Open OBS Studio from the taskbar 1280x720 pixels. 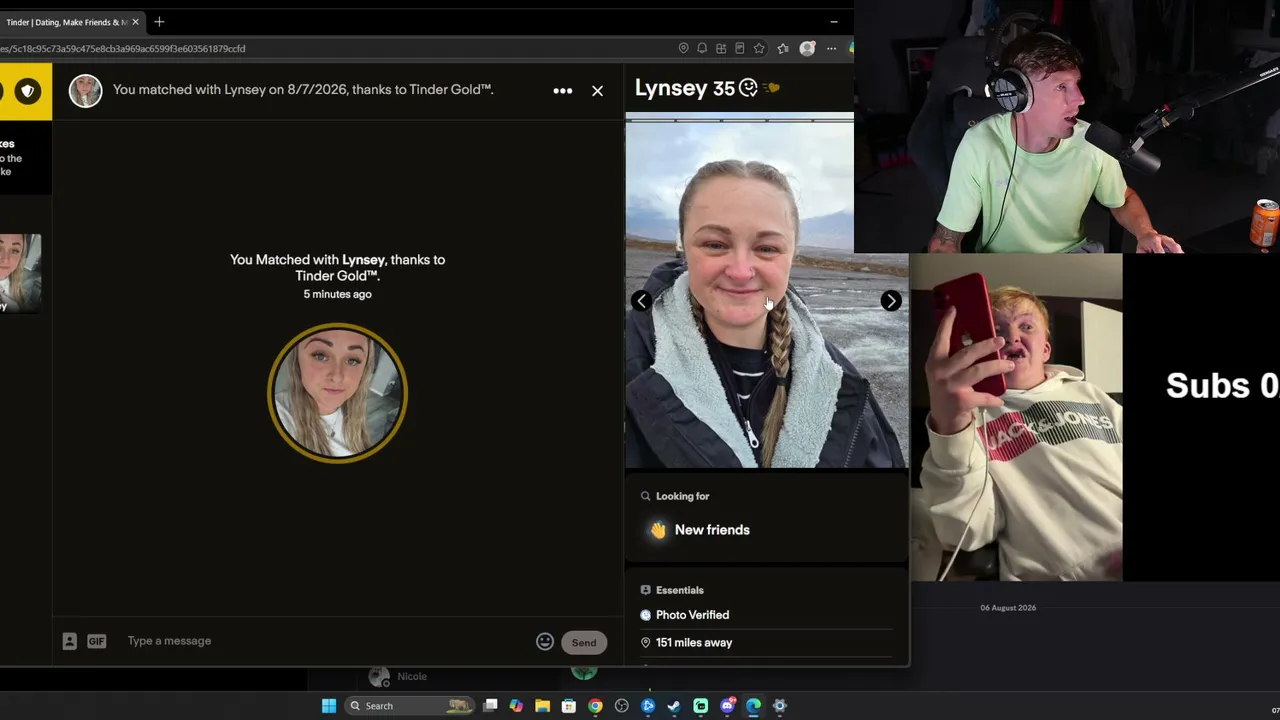622,706
